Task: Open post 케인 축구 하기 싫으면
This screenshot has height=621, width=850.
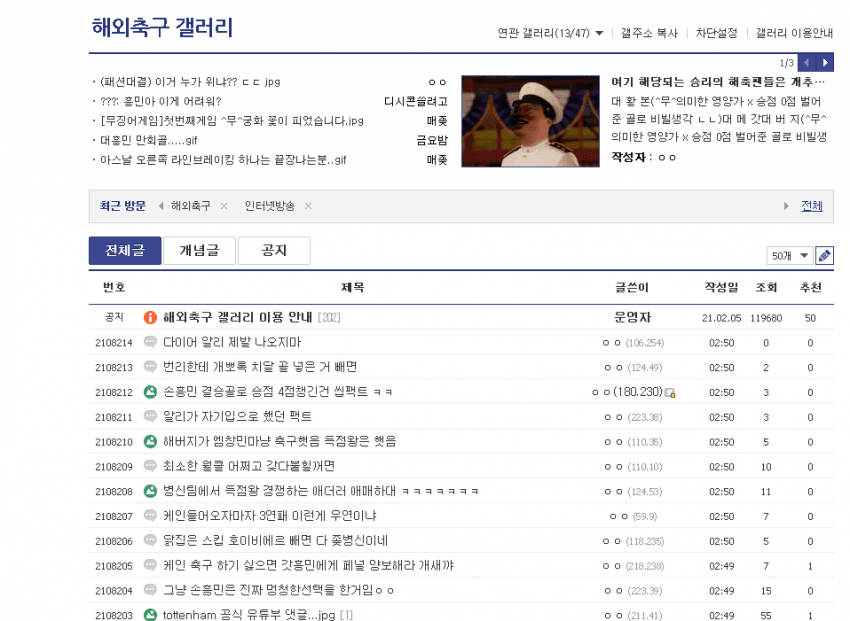Action: coord(308,566)
